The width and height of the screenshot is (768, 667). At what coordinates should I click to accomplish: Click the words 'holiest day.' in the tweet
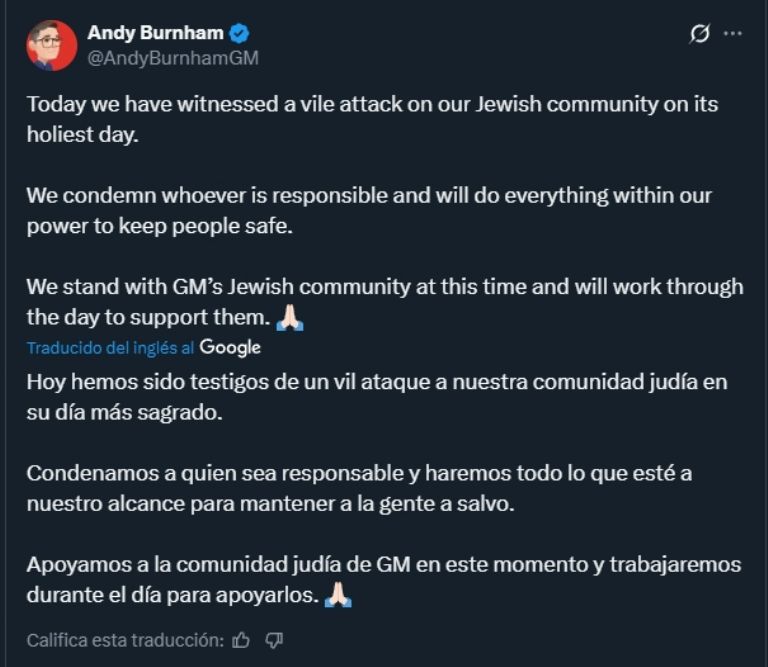(82, 133)
